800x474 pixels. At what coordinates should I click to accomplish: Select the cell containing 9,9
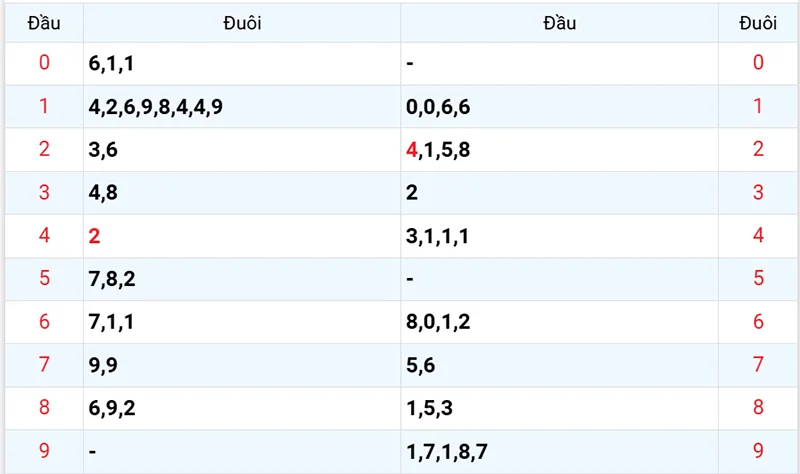(103, 365)
